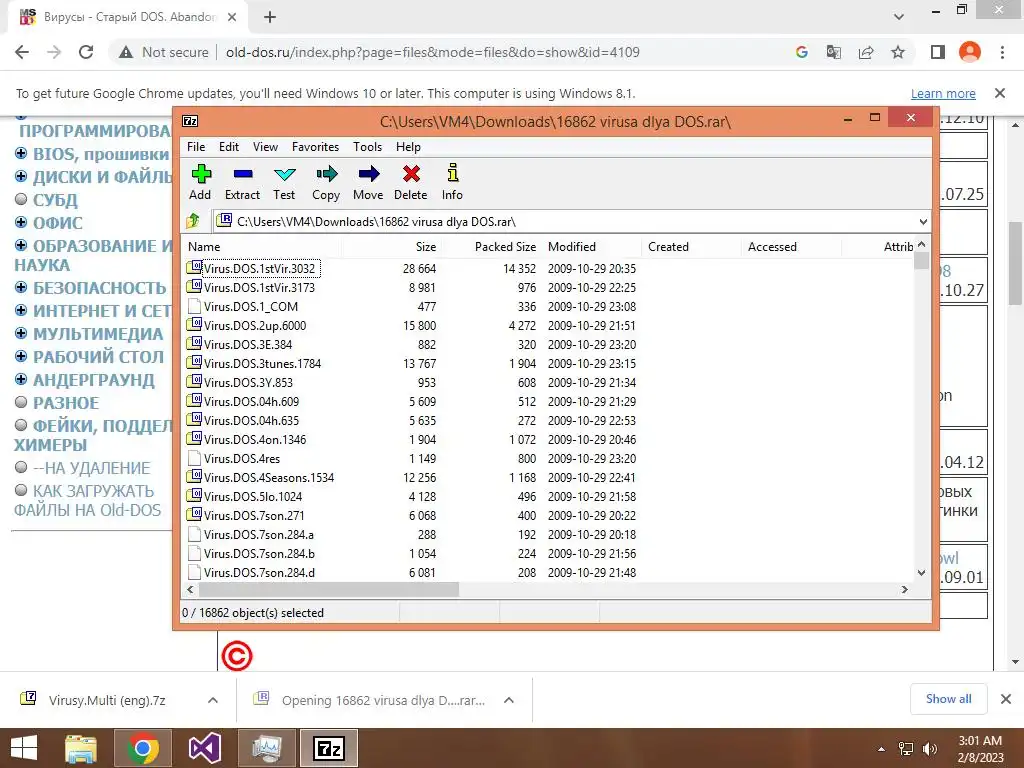Screen dimensions: 1024x768
Task: Expand the БЕЗОПАСНОСТЬ category
Action: [x=21, y=287]
